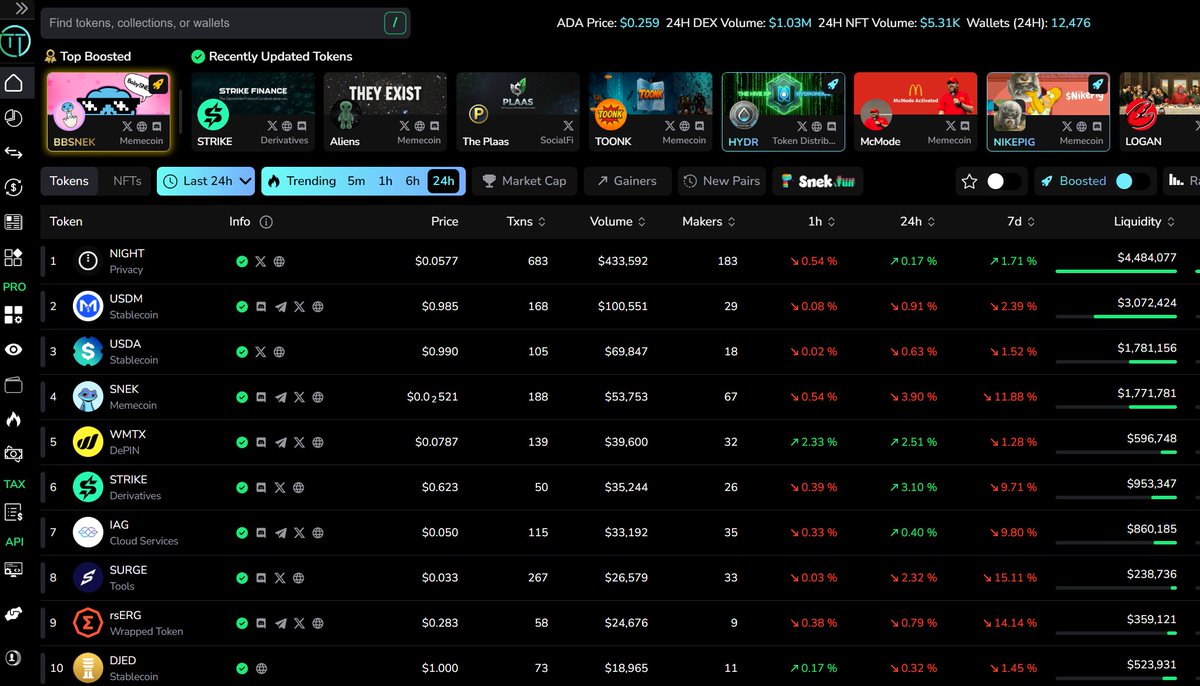Click the slash shortcut badge in search
This screenshot has height=686, width=1200.
click(395, 22)
